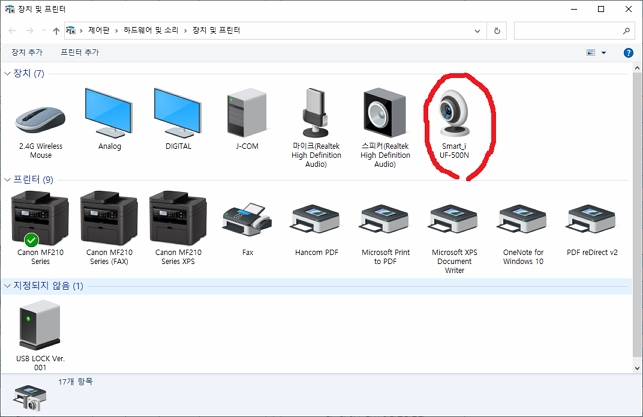
Task: Maximize the 장치 및 프린터 window
Action: click(x=601, y=9)
